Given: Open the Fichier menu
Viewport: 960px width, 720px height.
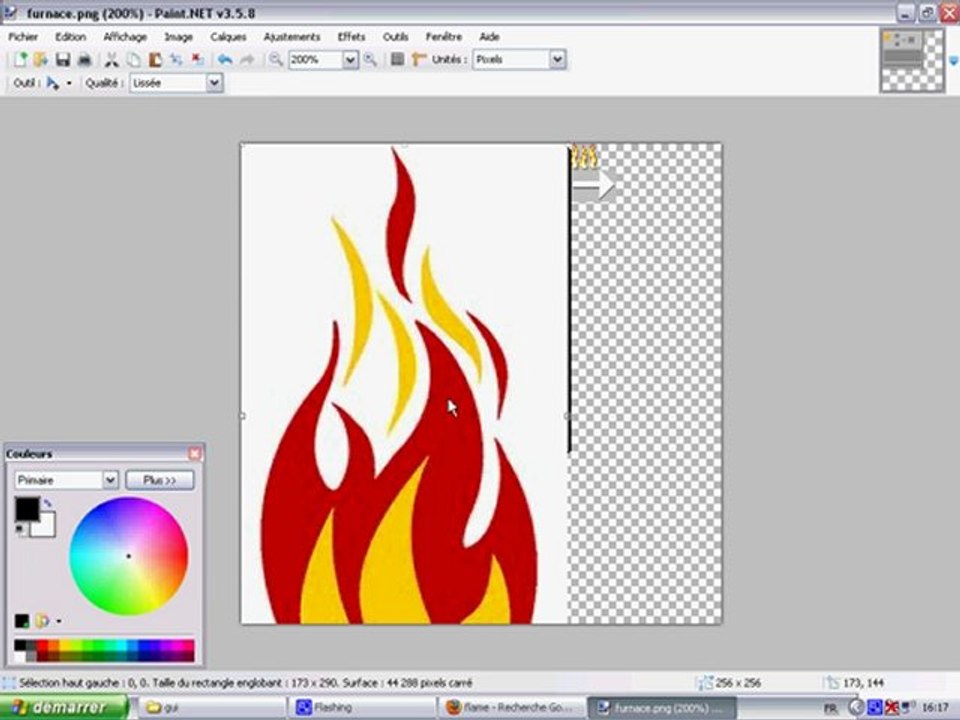Looking at the screenshot, I should coord(23,37).
